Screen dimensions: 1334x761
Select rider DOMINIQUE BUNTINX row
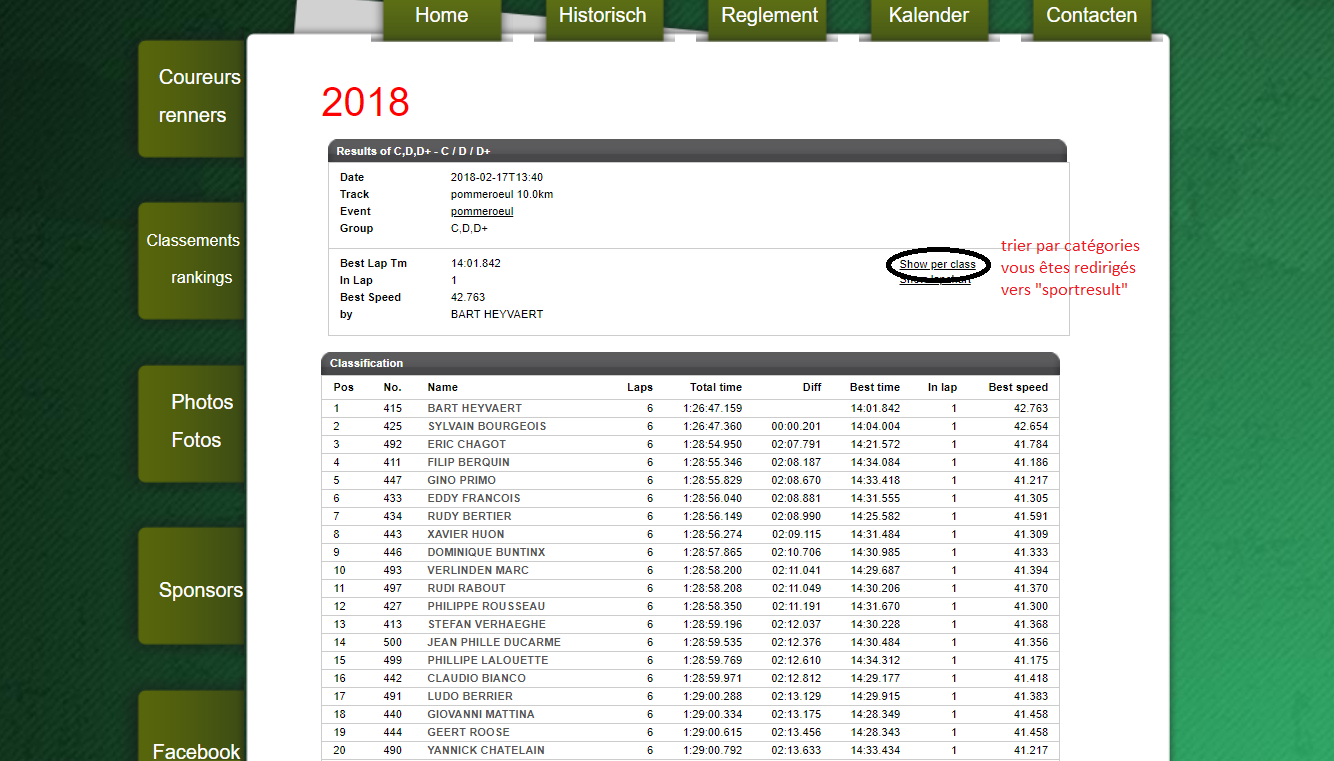pyautogui.click(x=690, y=553)
